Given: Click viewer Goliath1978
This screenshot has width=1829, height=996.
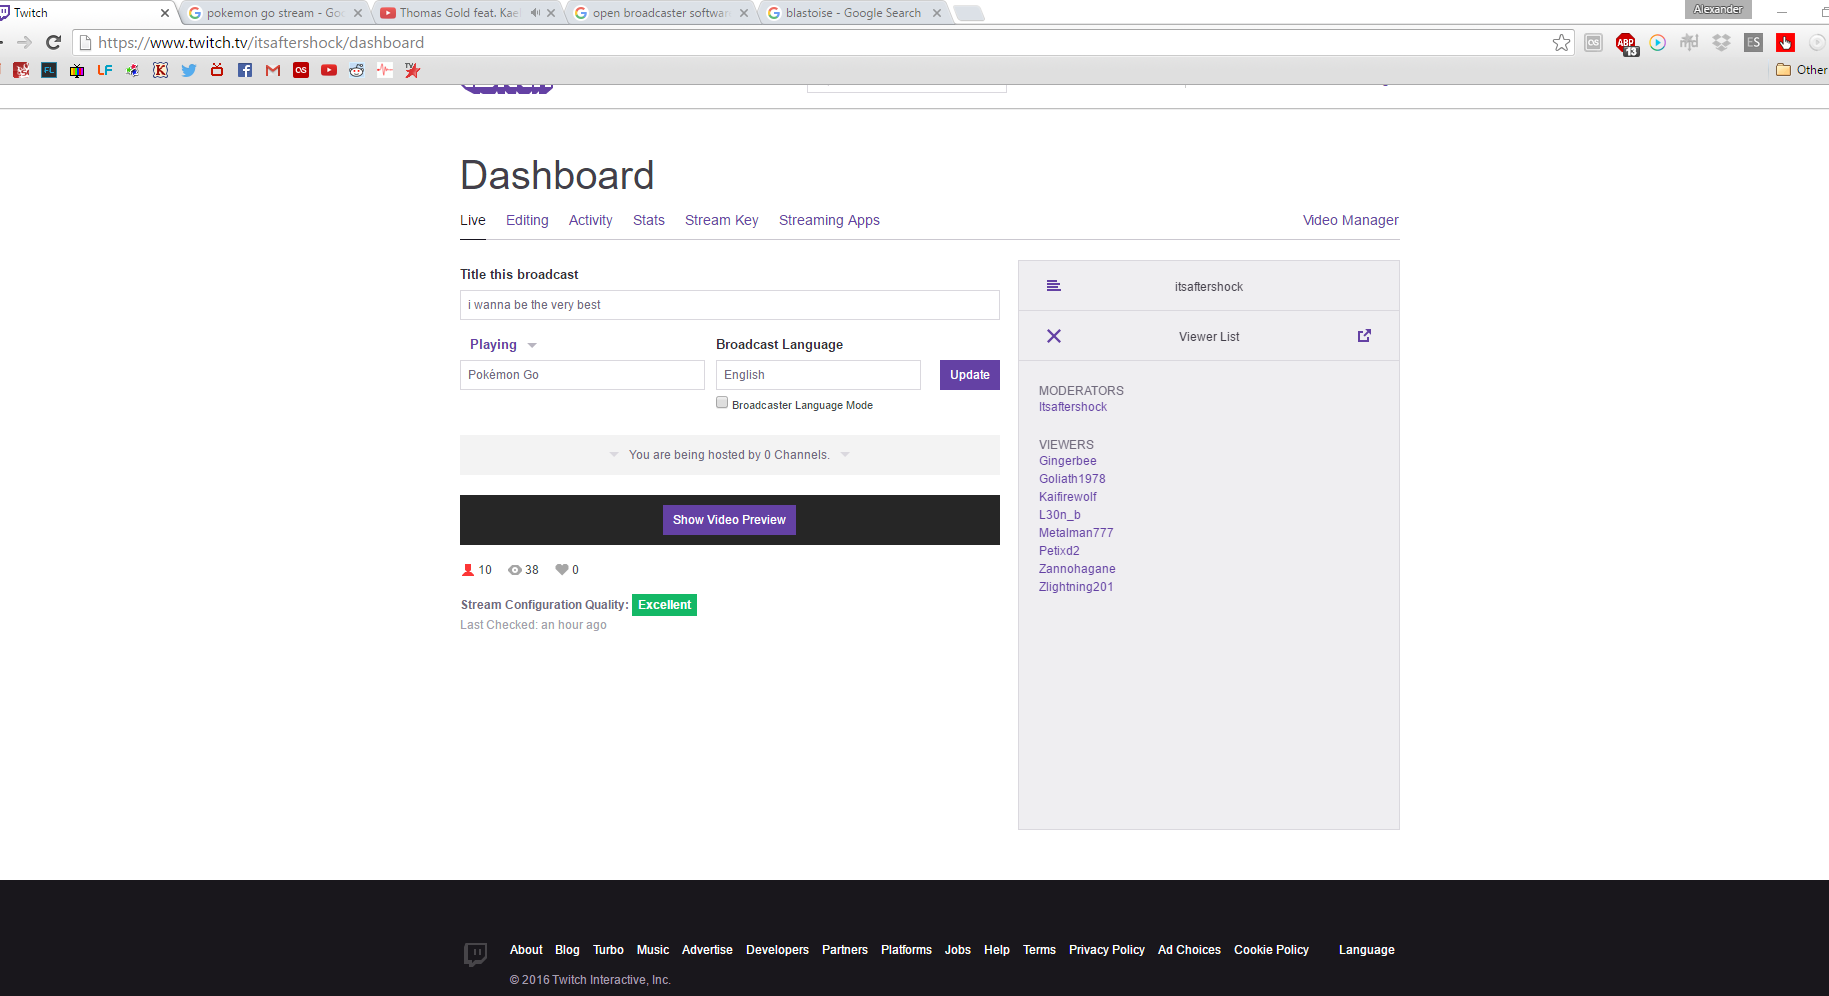Looking at the screenshot, I should (1072, 479).
